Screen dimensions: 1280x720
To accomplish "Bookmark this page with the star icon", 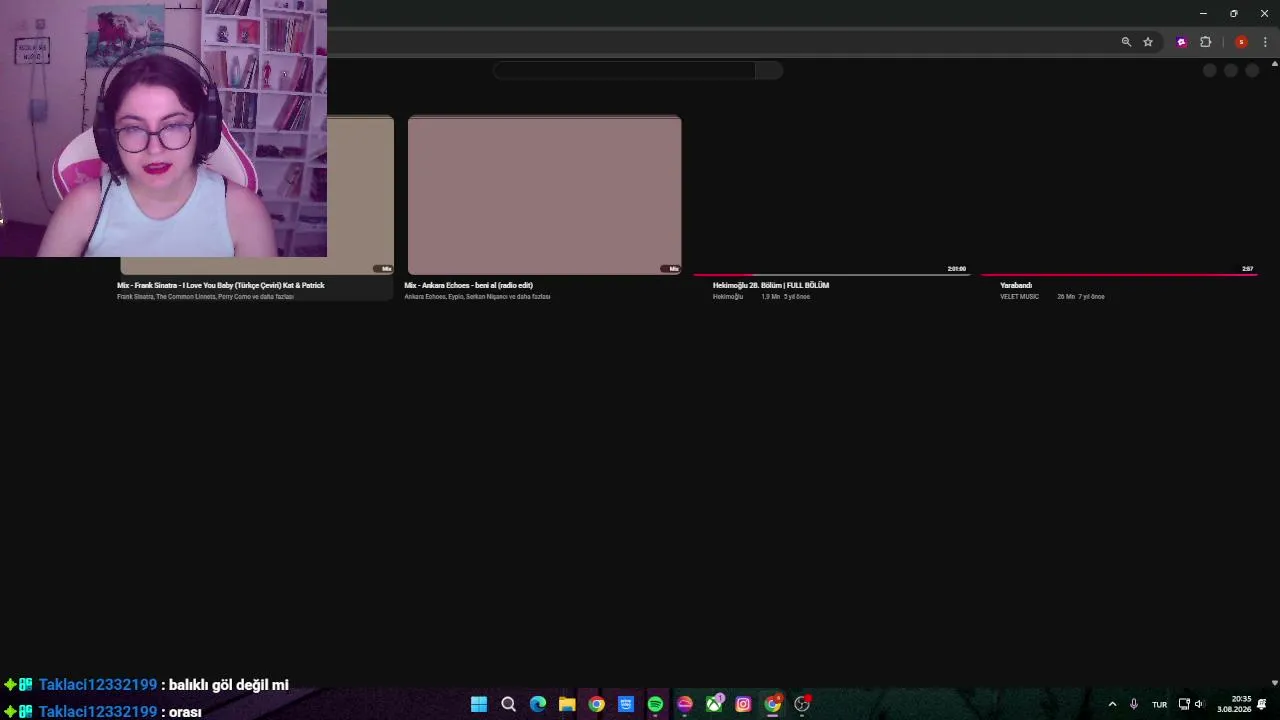I will coord(1148,42).
